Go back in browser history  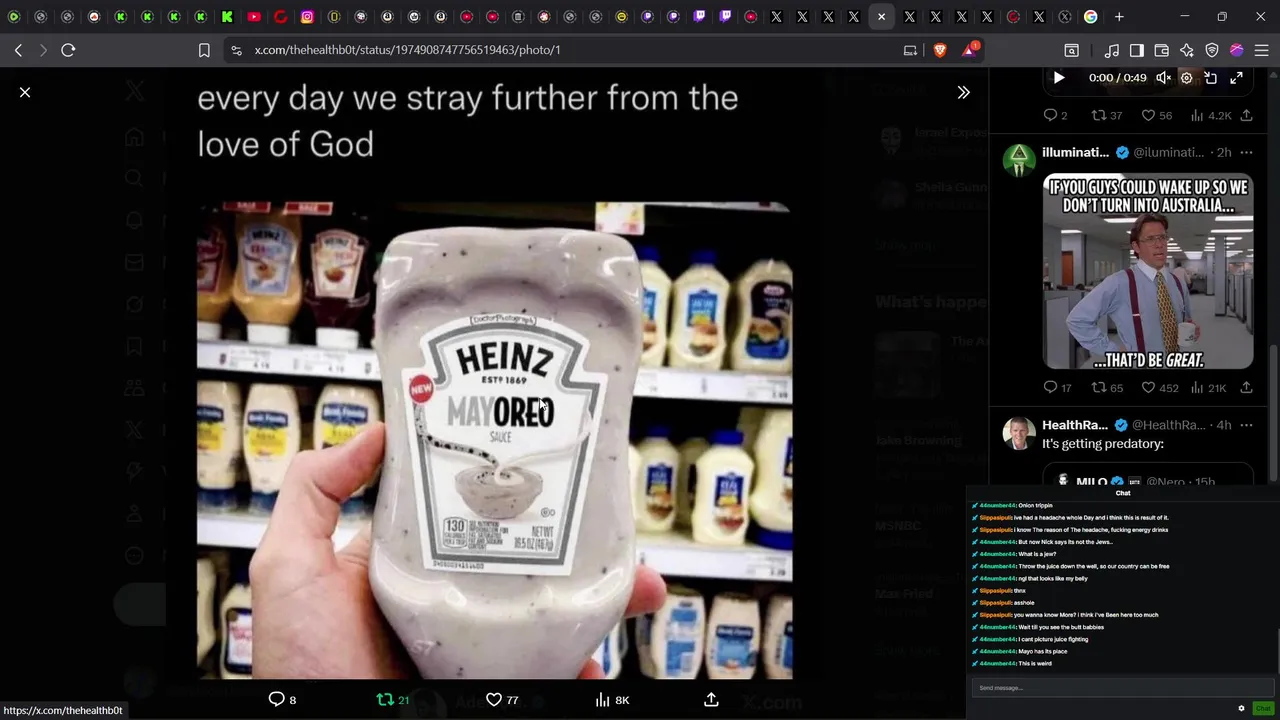point(18,50)
